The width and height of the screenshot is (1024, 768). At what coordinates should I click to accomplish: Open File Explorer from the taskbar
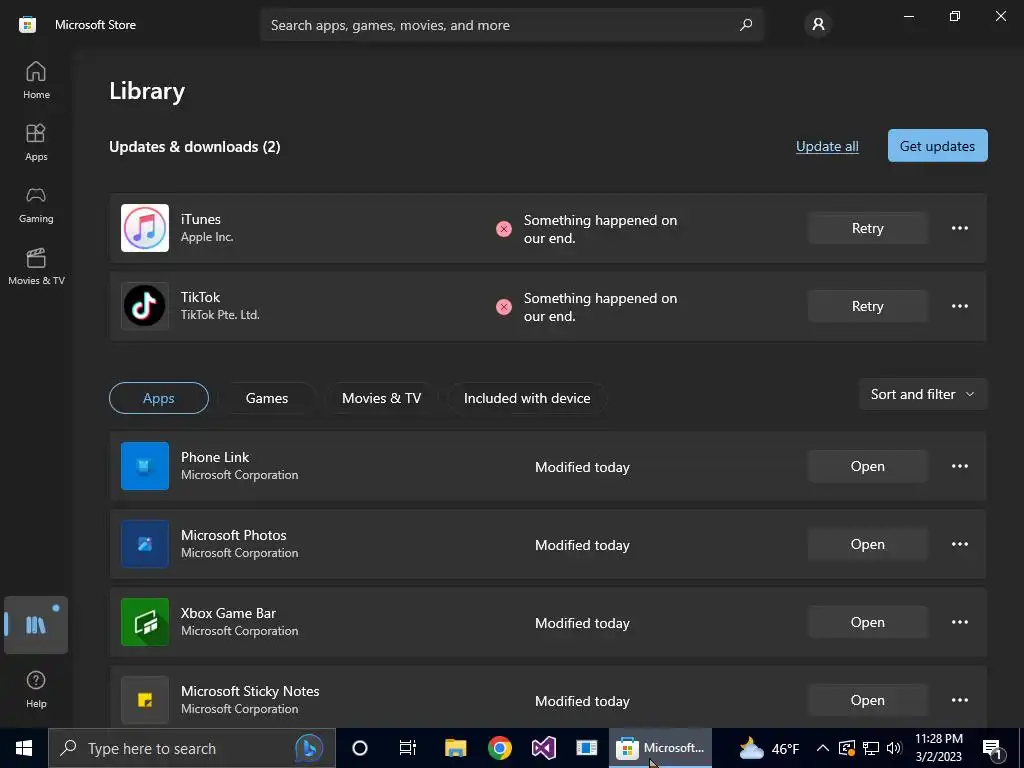455,748
